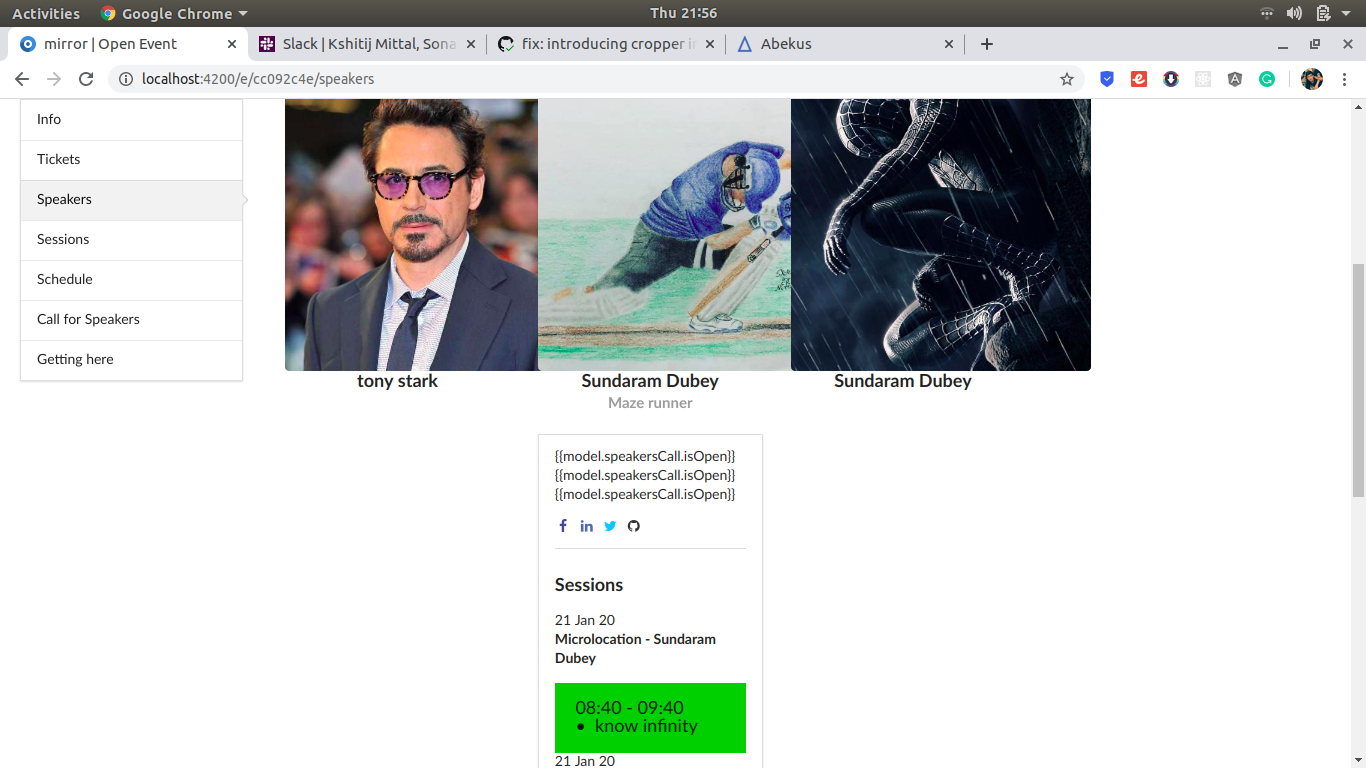Select the Speakers menu item

(x=131, y=200)
